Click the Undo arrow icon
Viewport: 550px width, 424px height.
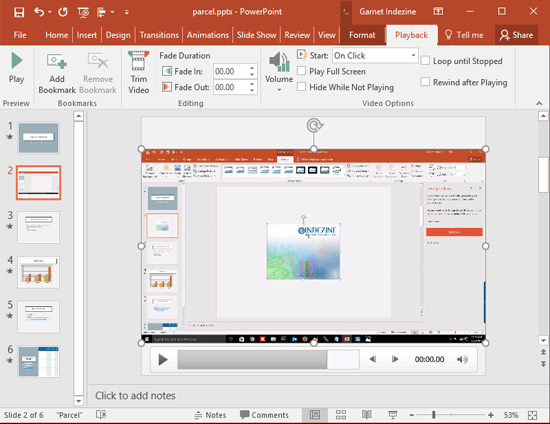(x=39, y=12)
